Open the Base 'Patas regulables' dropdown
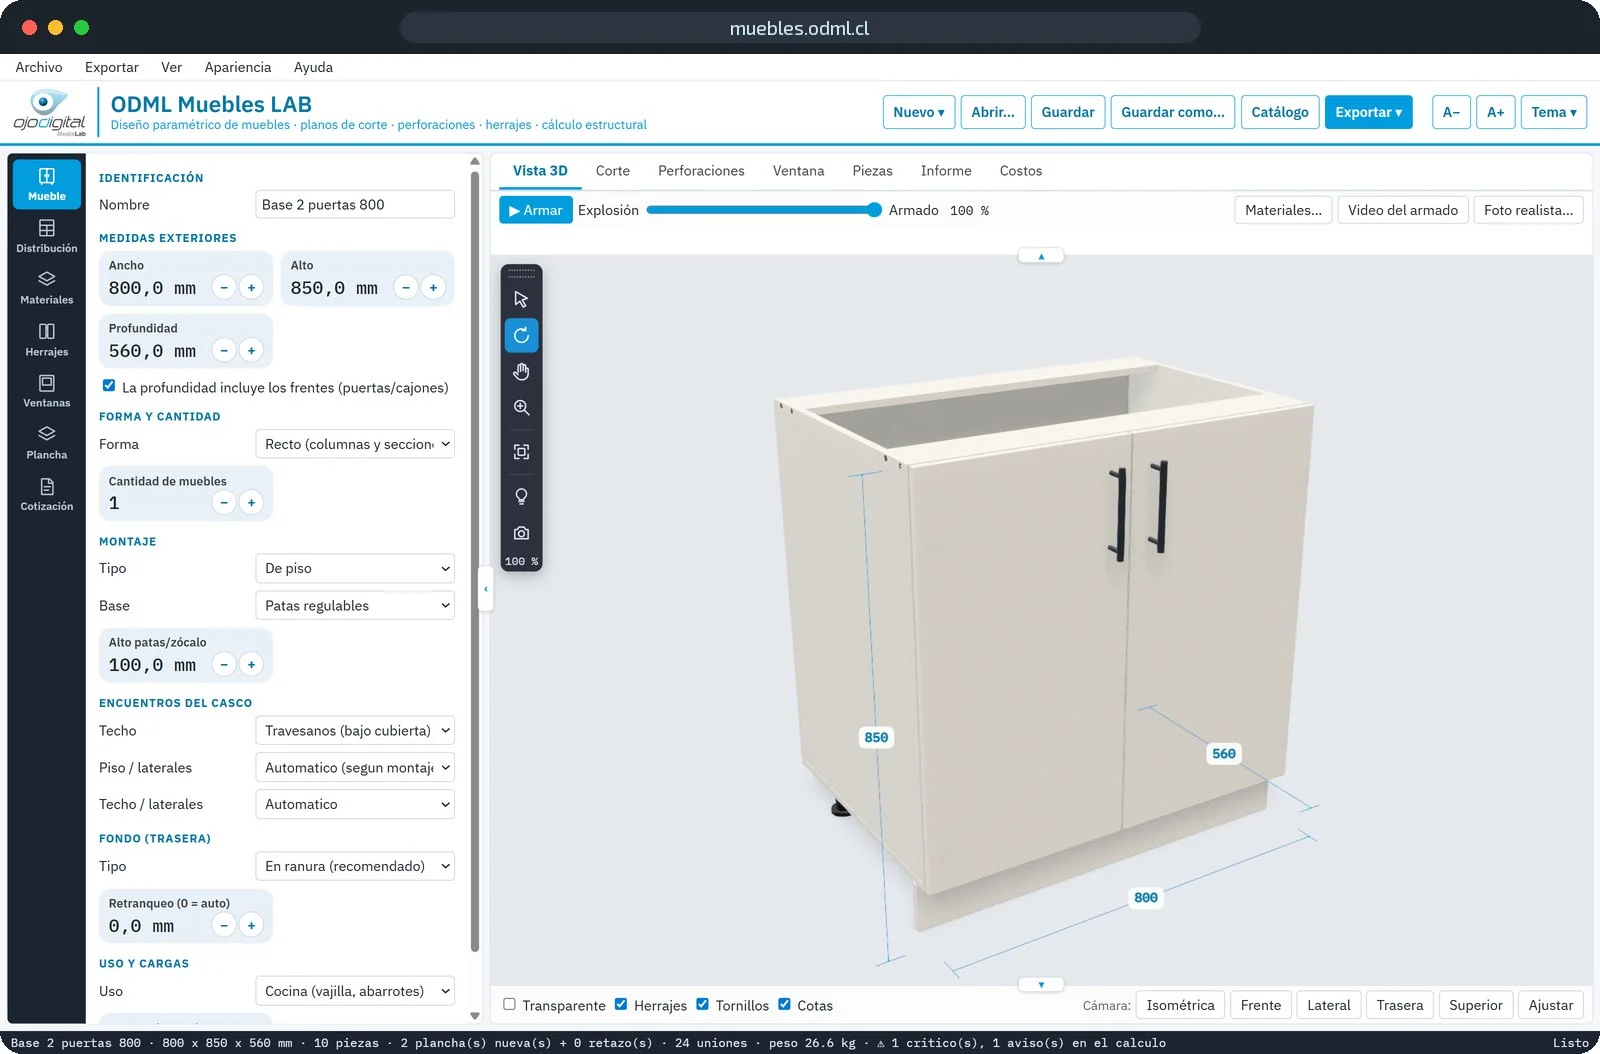Image resolution: width=1600 pixels, height=1054 pixels. 355,605
